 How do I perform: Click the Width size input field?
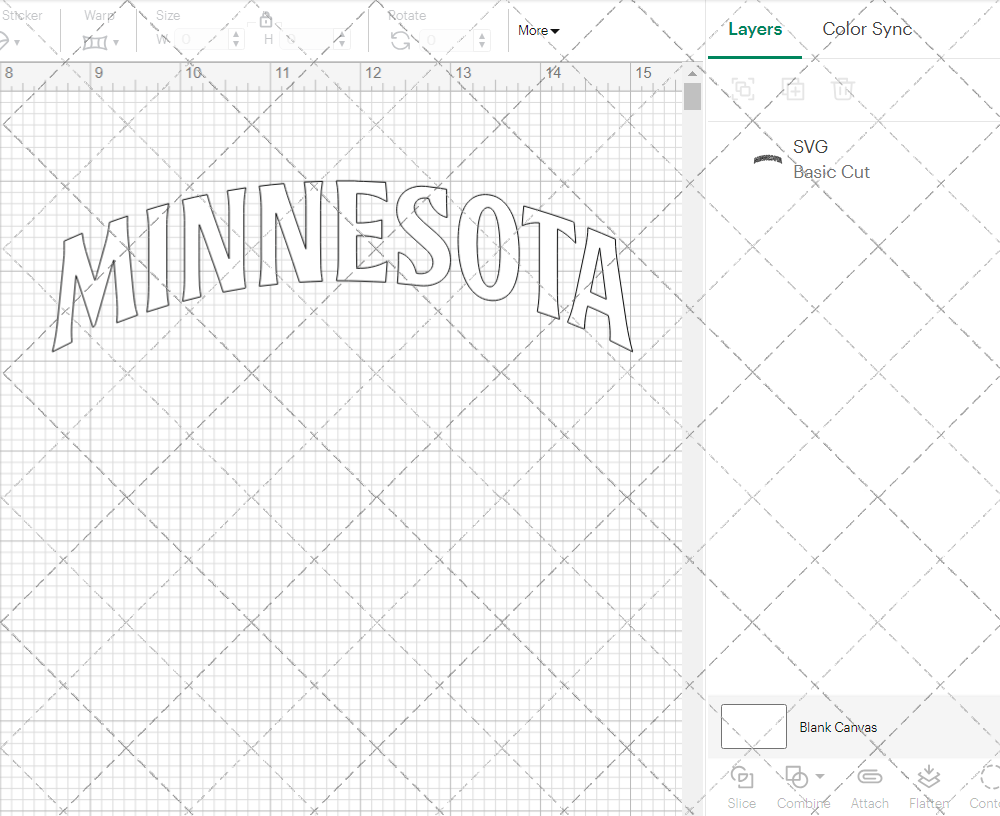pos(203,40)
